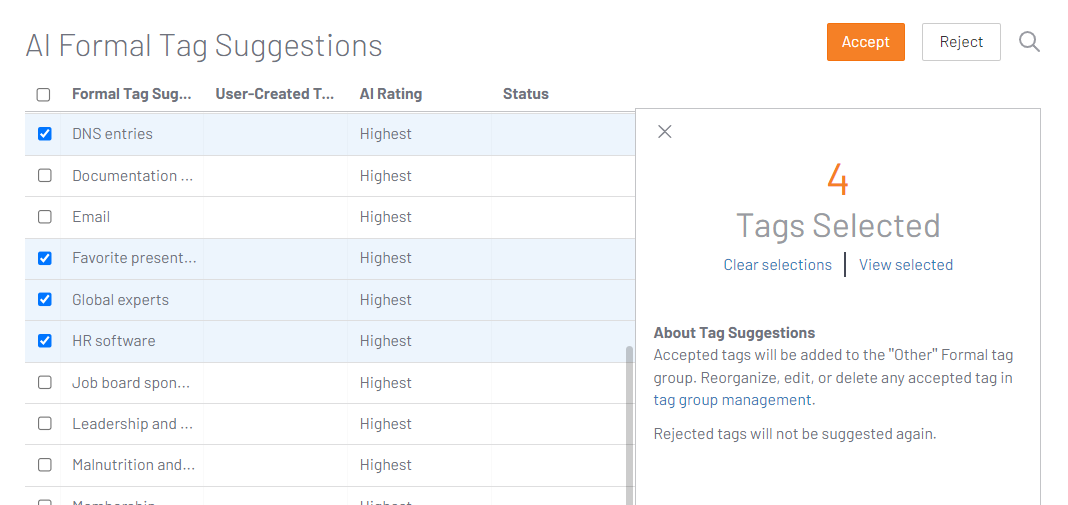Open search with the magnifier icon
Viewport: 1068px width, 505px height.
(1029, 42)
